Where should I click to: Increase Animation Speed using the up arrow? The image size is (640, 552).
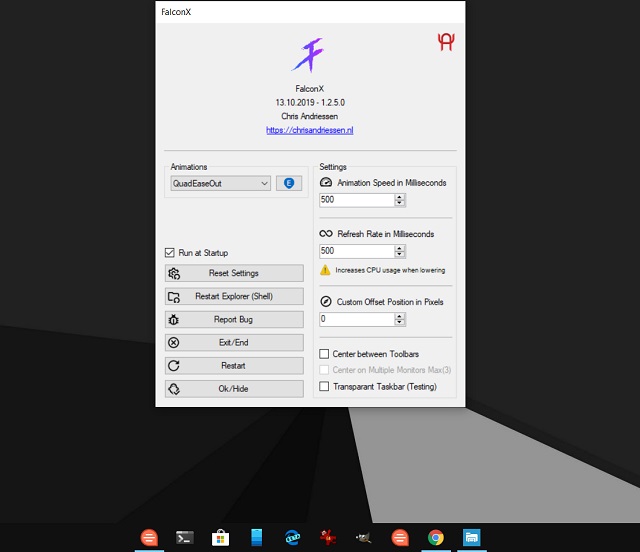[400, 197]
